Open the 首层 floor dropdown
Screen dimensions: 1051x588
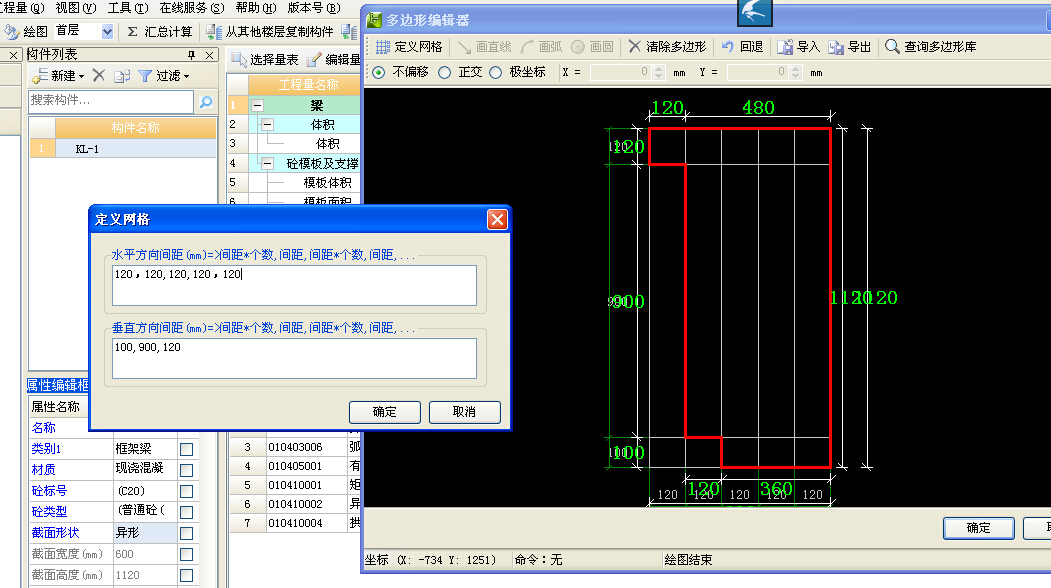pos(107,32)
